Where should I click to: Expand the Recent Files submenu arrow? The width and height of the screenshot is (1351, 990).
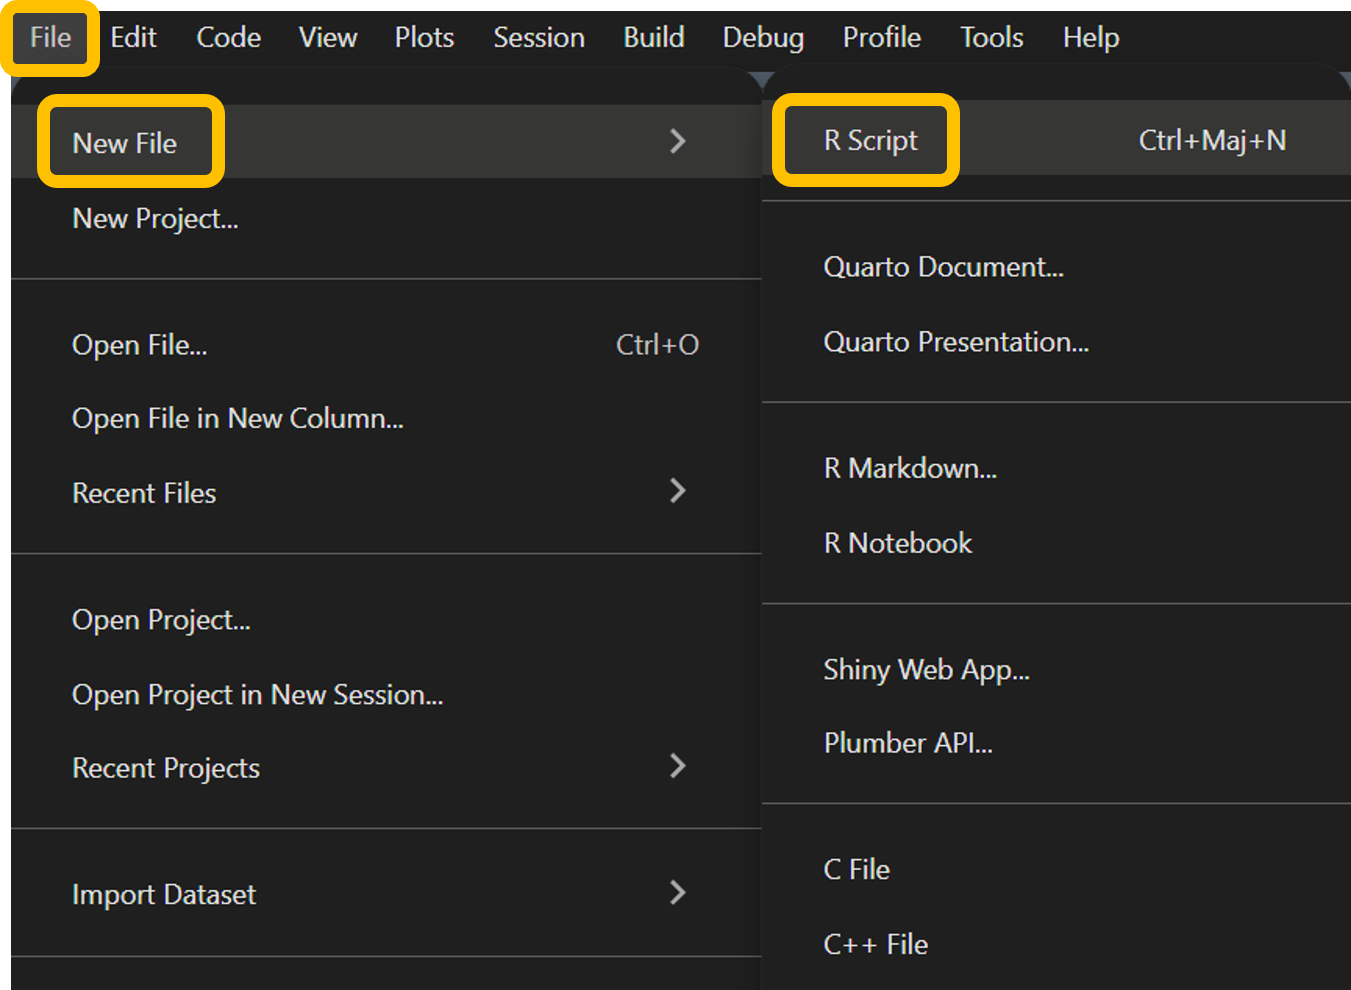tap(677, 491)
